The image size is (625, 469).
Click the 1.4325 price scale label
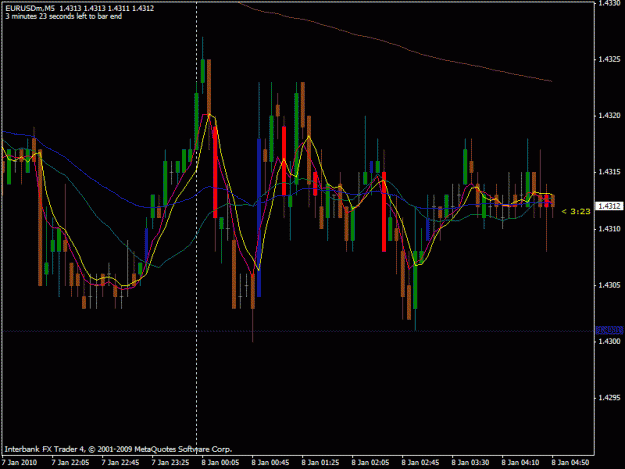[x=609, y=59]
